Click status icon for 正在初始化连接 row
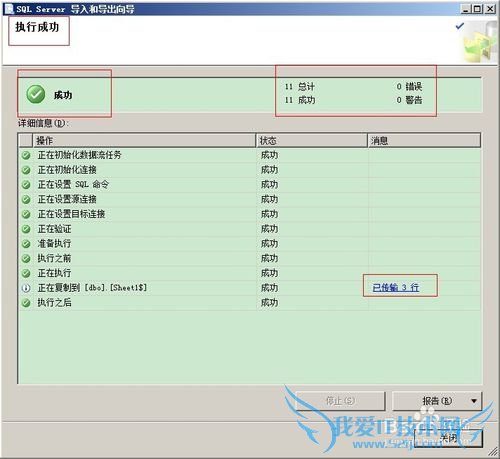 click(26, 170)
